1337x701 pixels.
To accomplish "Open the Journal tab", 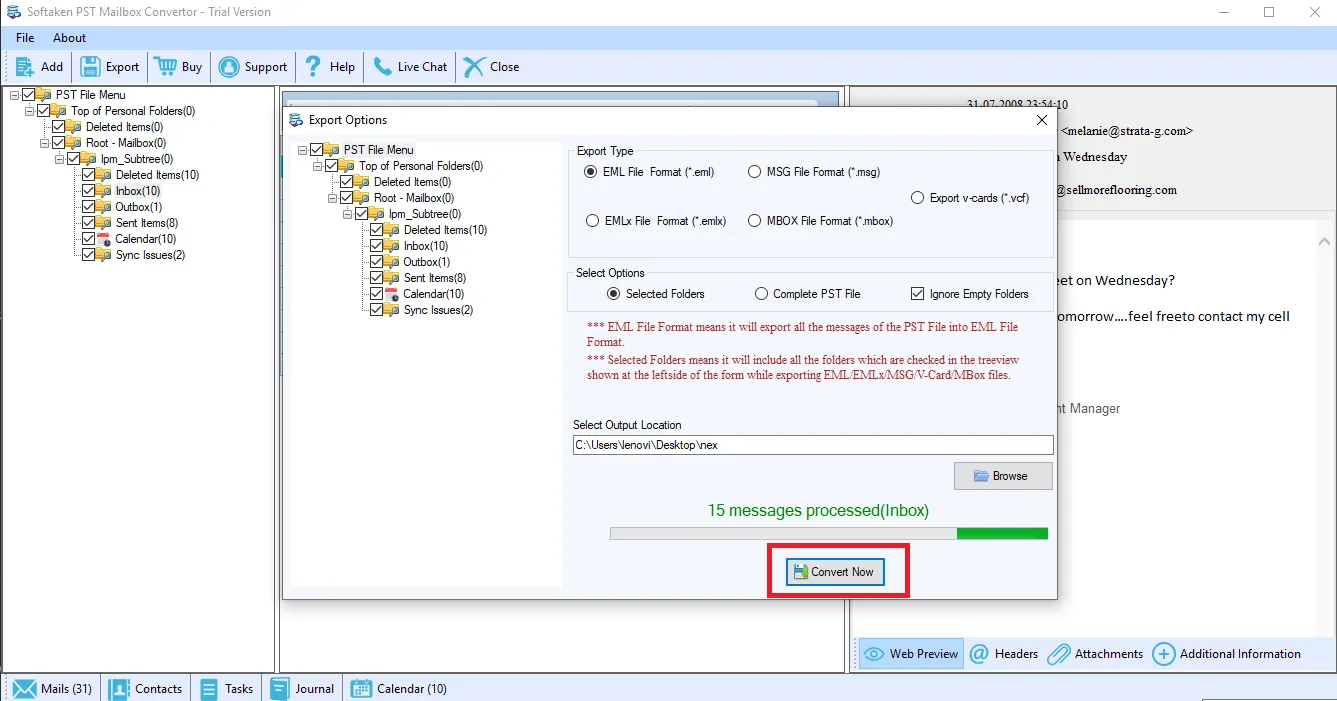I will pos(302,688).
